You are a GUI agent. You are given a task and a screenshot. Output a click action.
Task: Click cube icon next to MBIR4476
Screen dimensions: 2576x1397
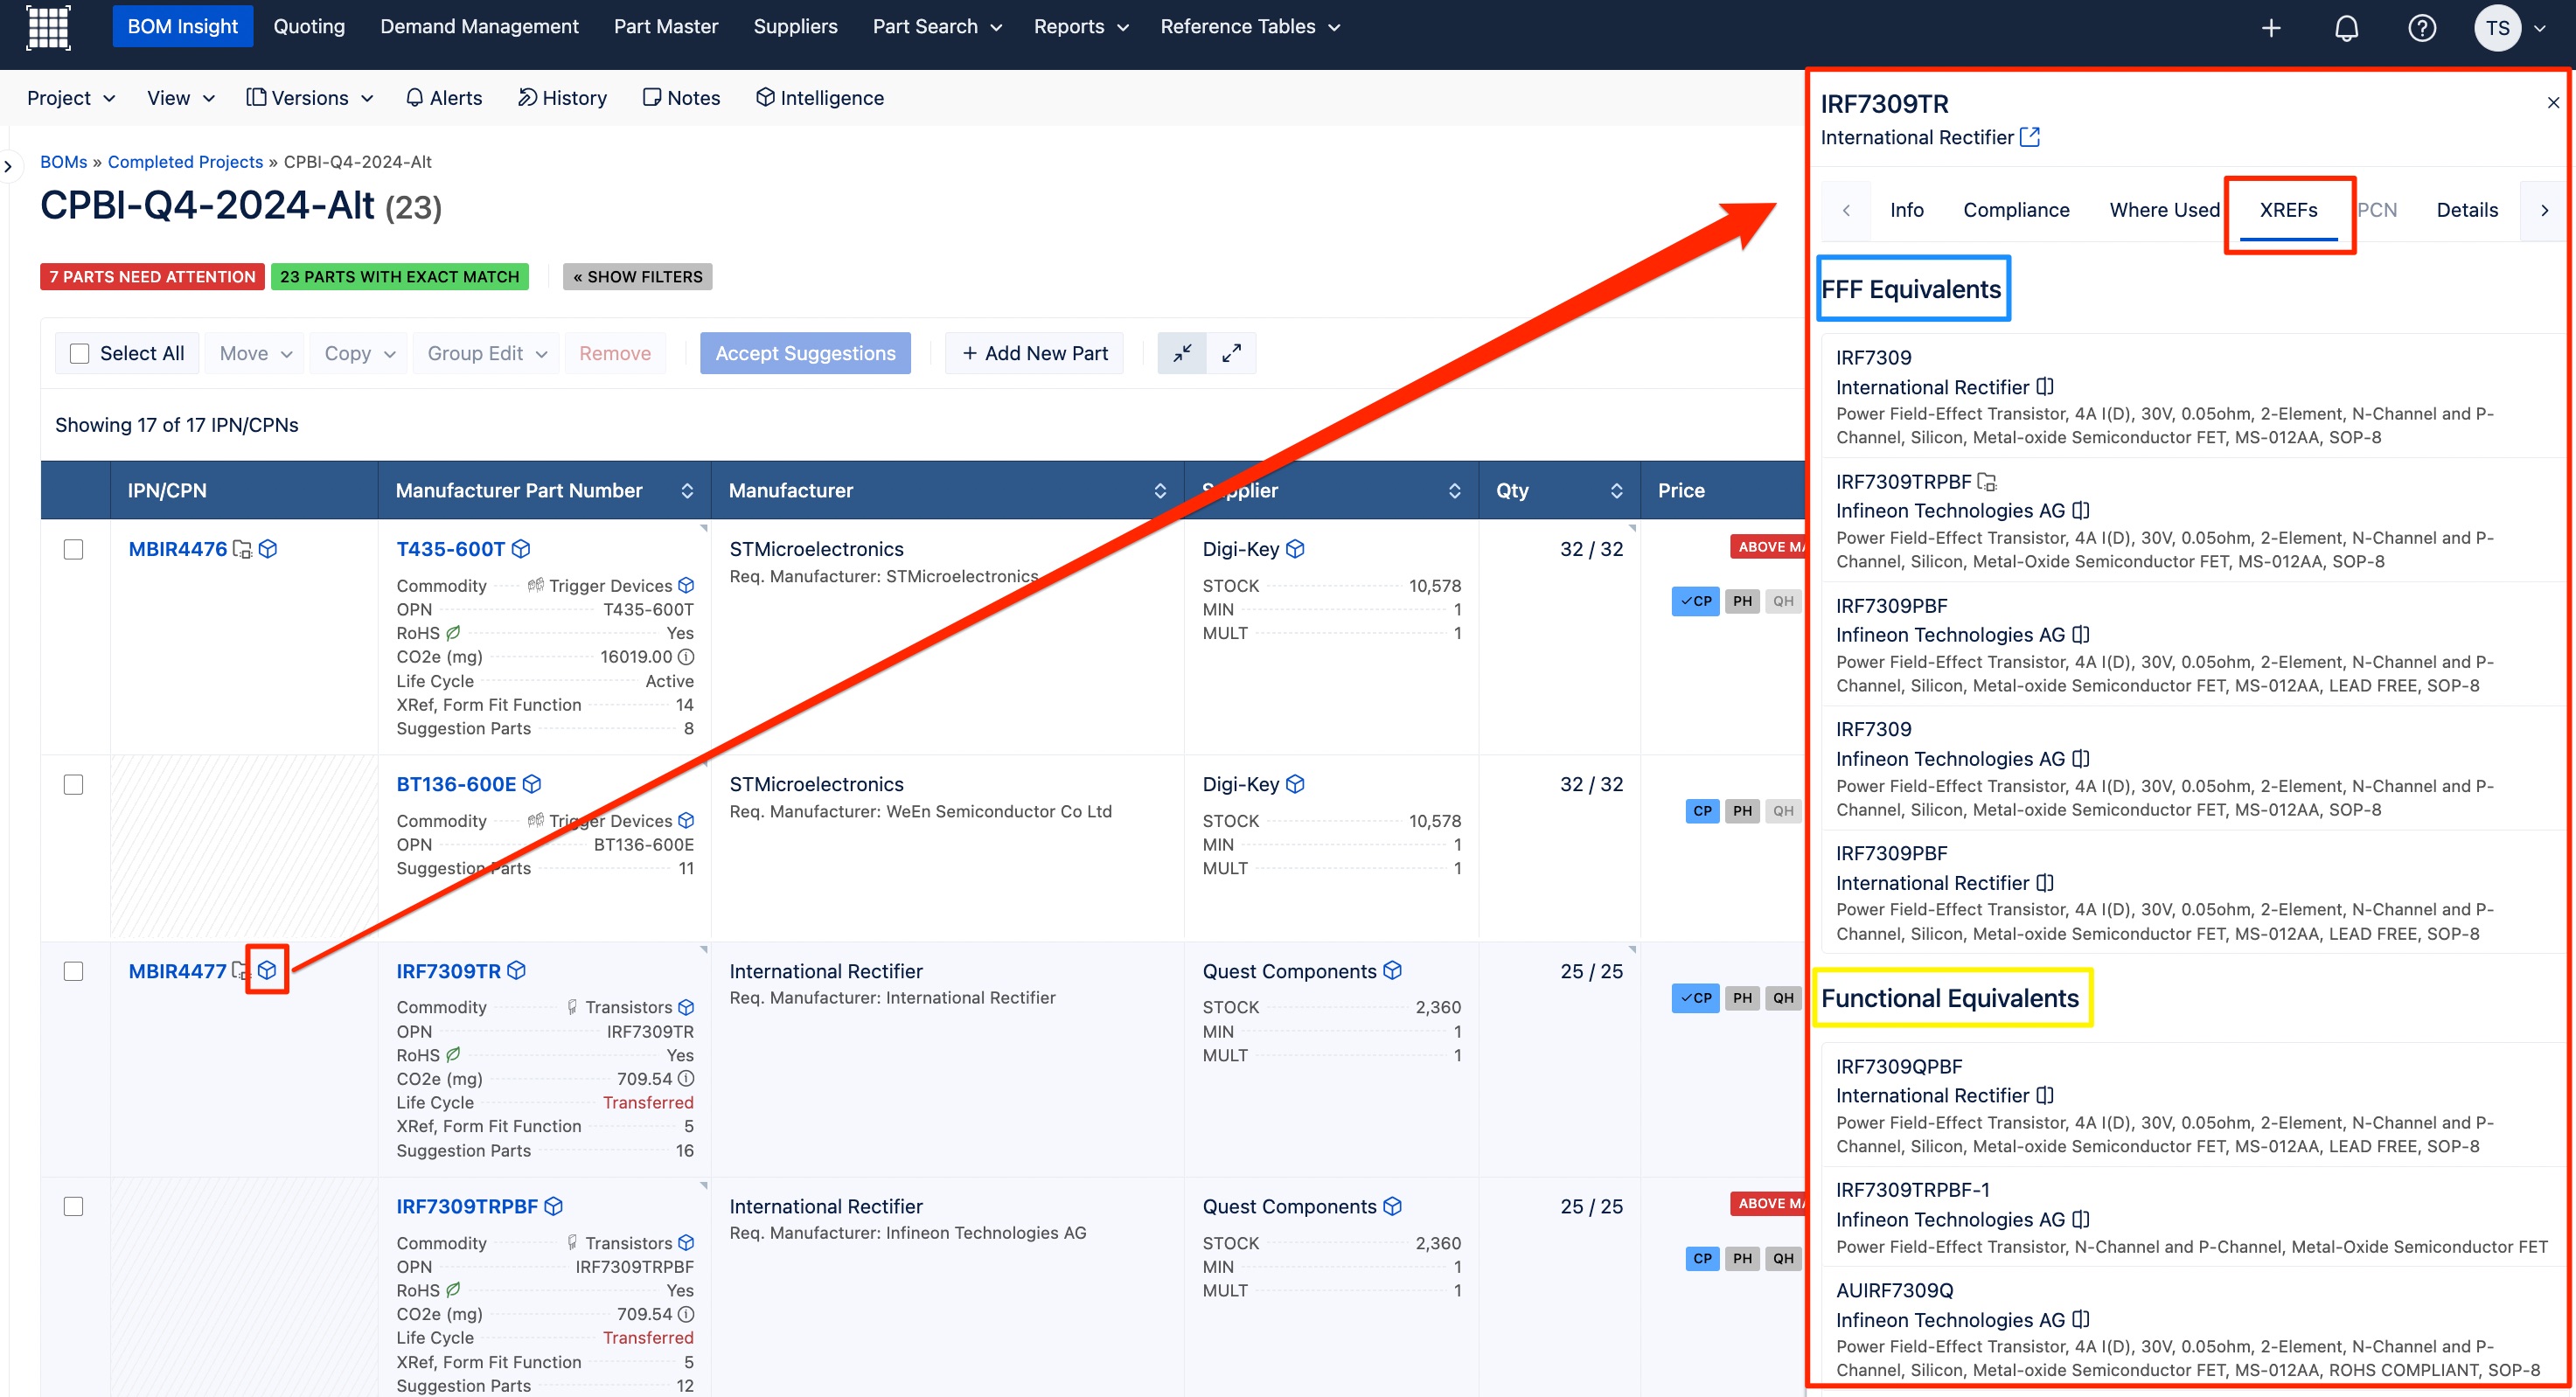click(x=268, y=549)
